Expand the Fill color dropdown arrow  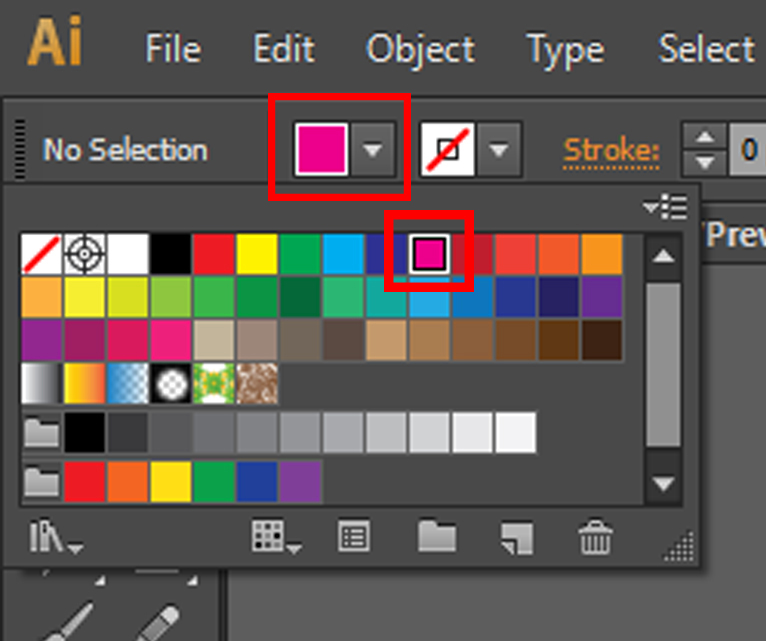coord(372,150)
